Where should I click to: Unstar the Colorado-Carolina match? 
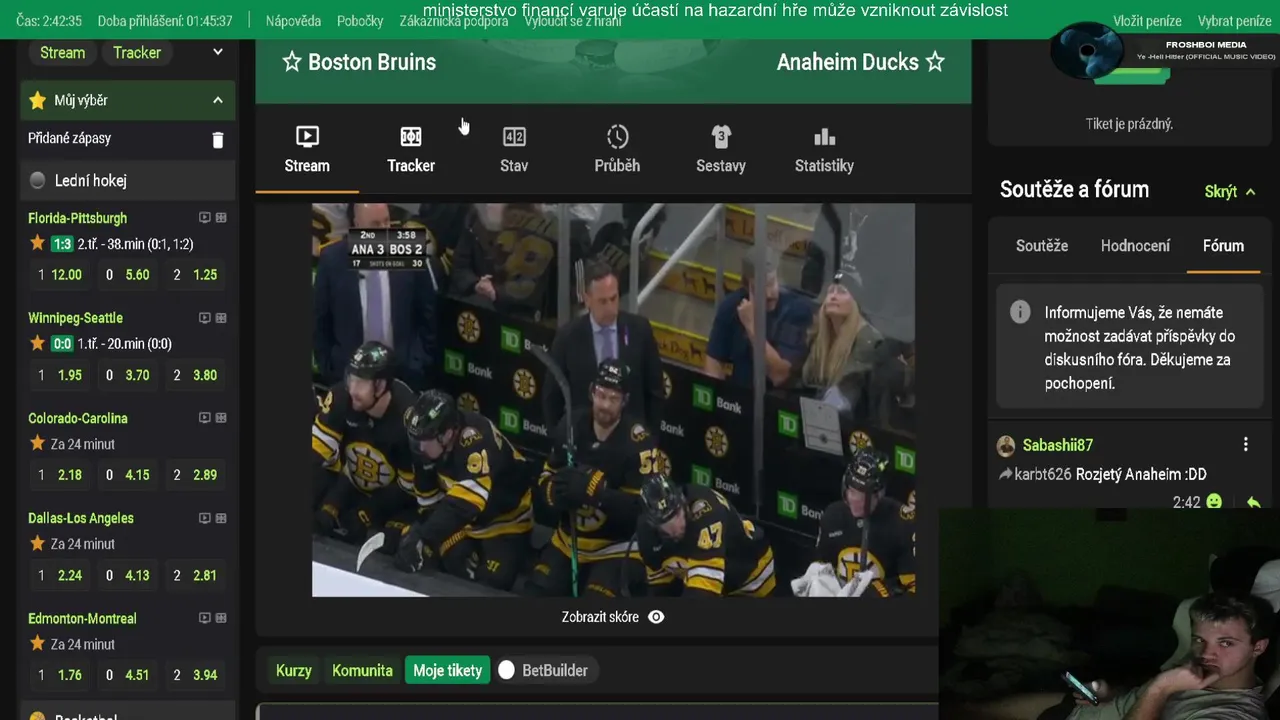(37, 443)
